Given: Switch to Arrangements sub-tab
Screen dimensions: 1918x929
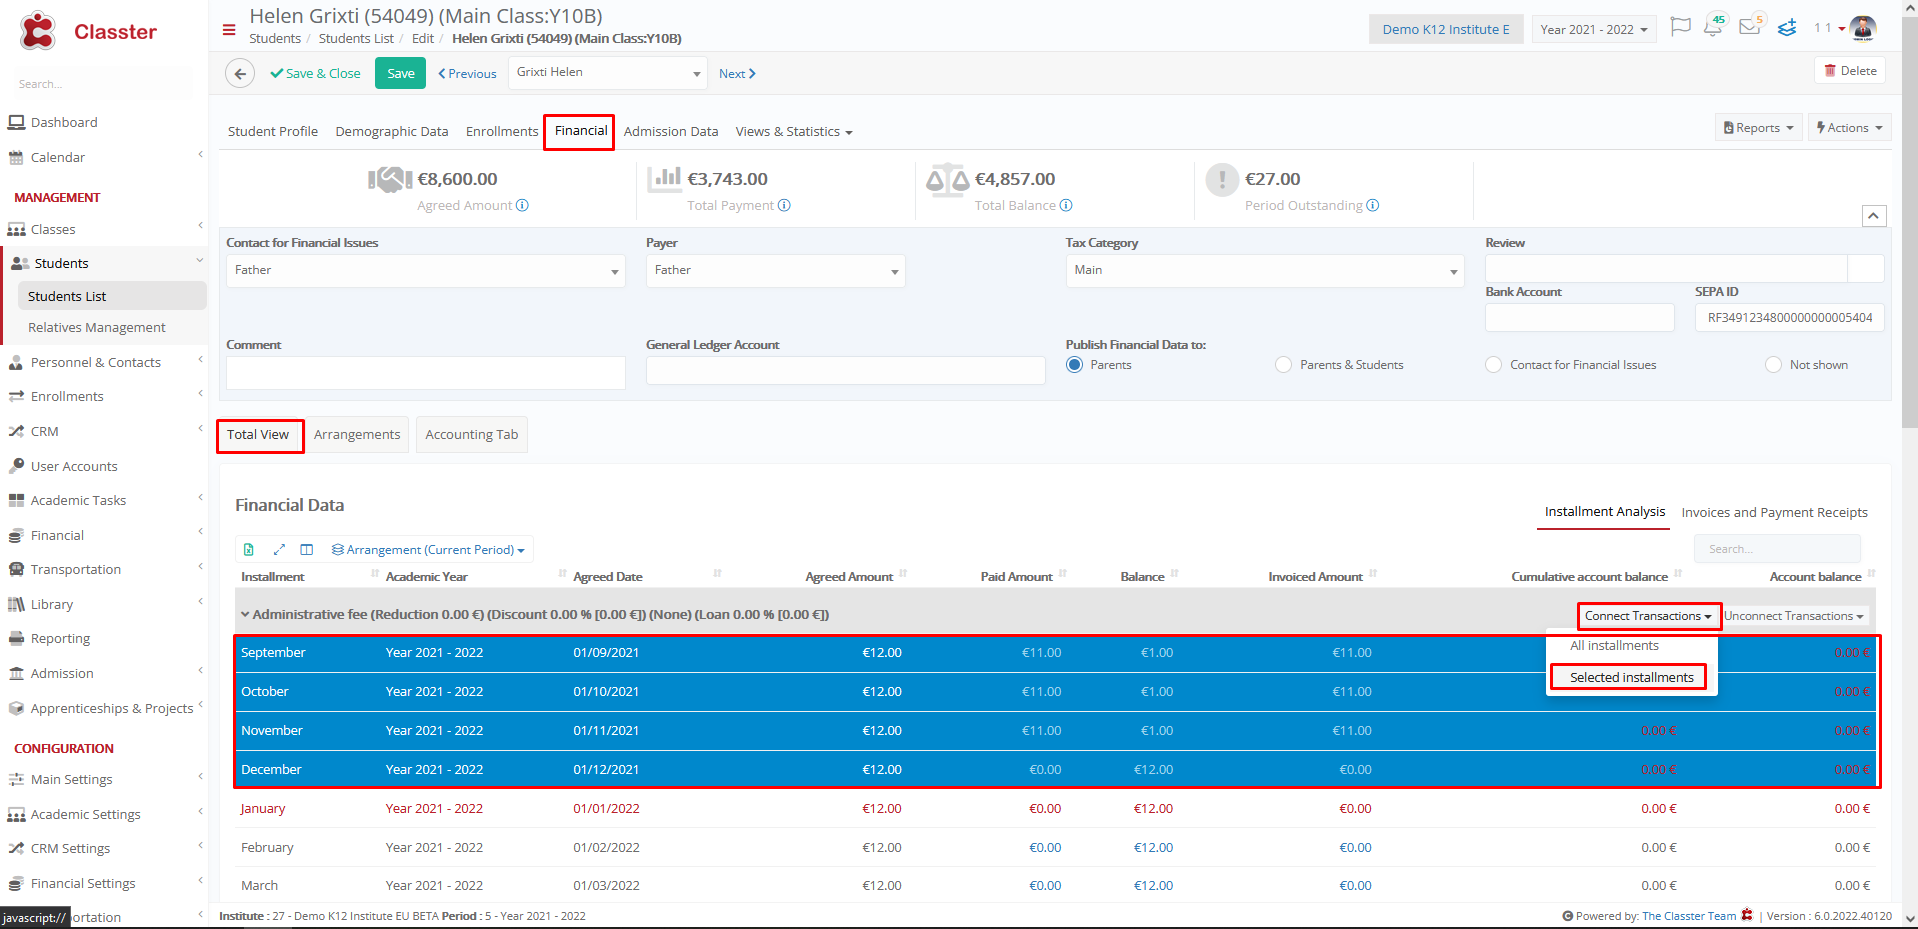Looking at the screenshot, I should 357,435.
